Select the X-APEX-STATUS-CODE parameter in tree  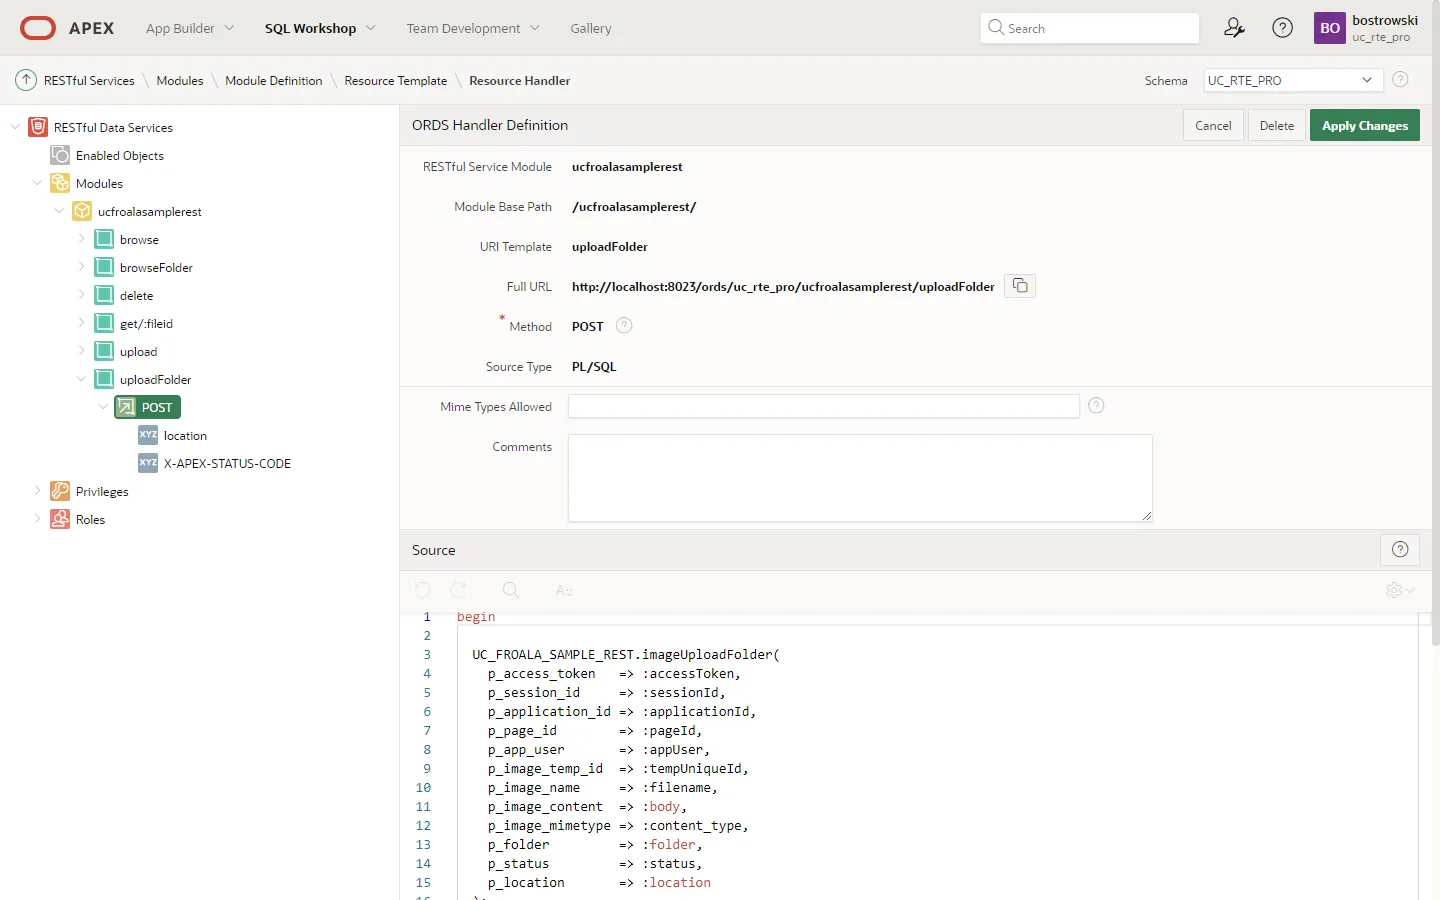tap(227, 463)
